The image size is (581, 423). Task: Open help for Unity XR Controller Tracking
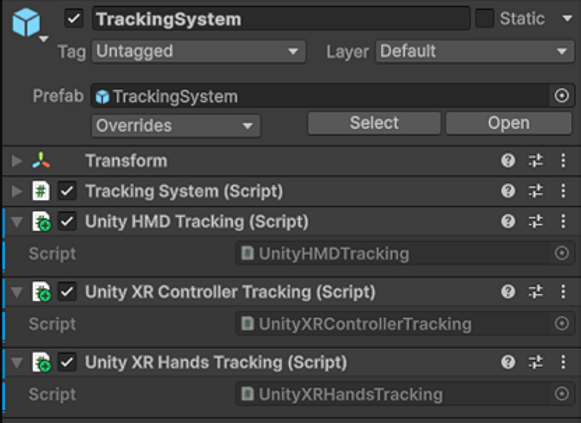(x=508, y=292)
